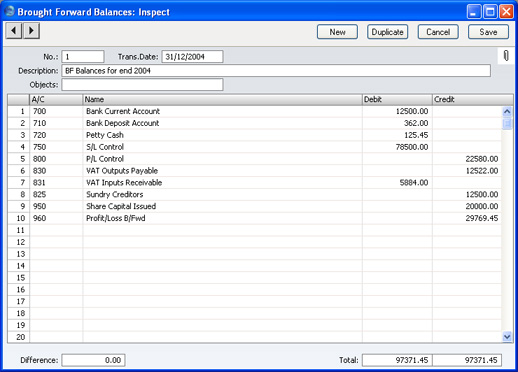Select row number 5
The width and height of the screenshot is (518, 372).
(x=19, y=159)
